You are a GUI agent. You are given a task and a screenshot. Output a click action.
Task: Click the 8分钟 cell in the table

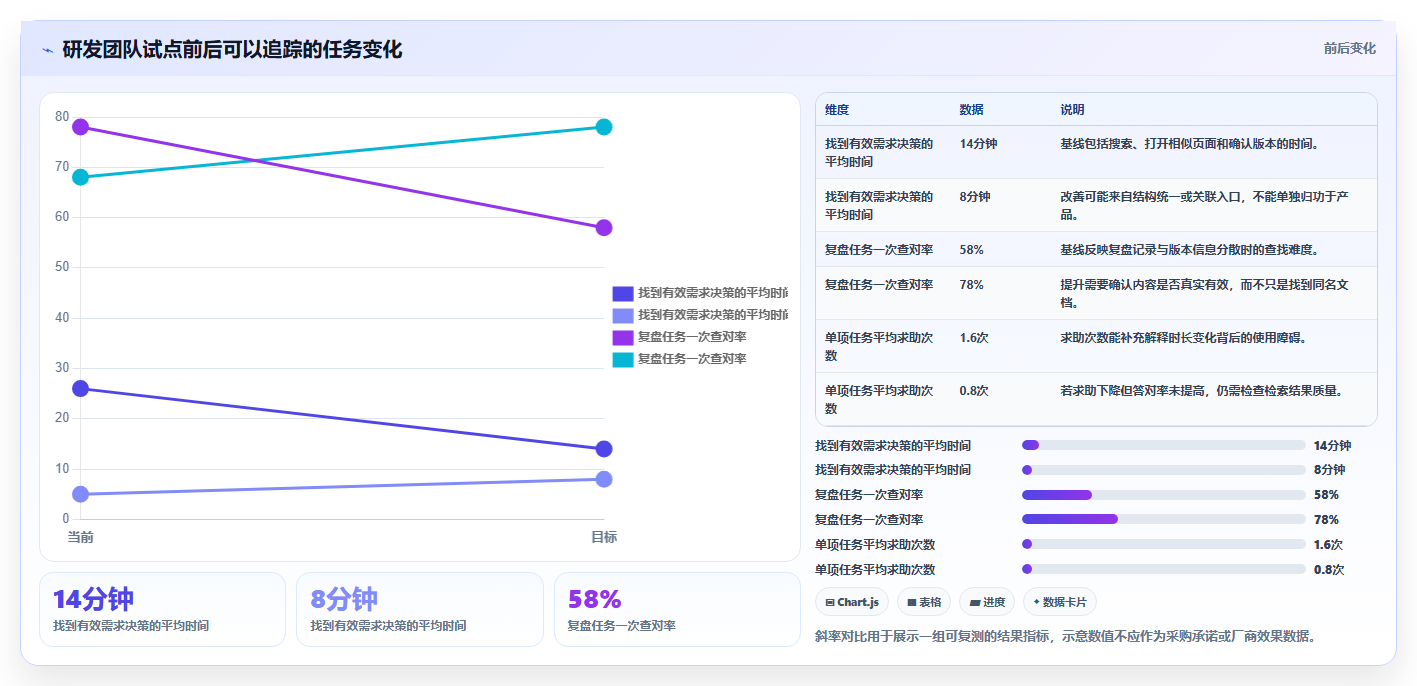point(975,197)
